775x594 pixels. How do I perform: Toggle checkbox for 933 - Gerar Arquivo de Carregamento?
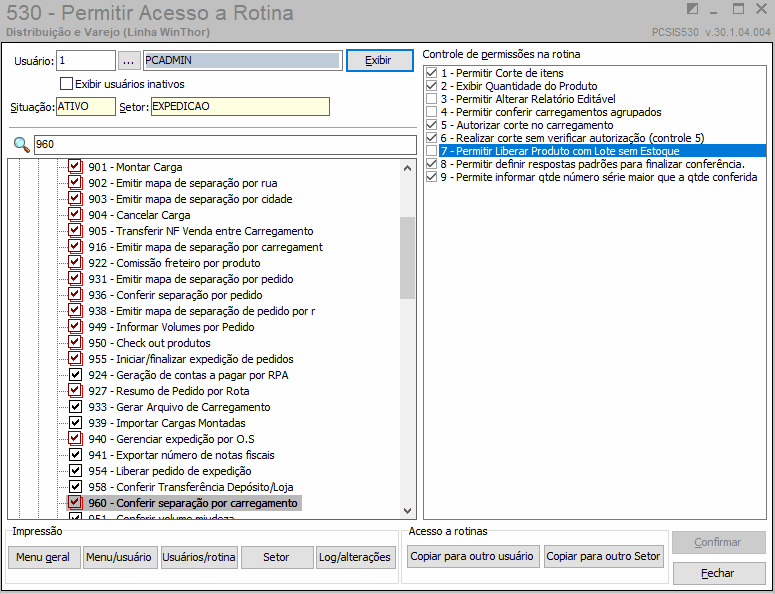(75, 407)
